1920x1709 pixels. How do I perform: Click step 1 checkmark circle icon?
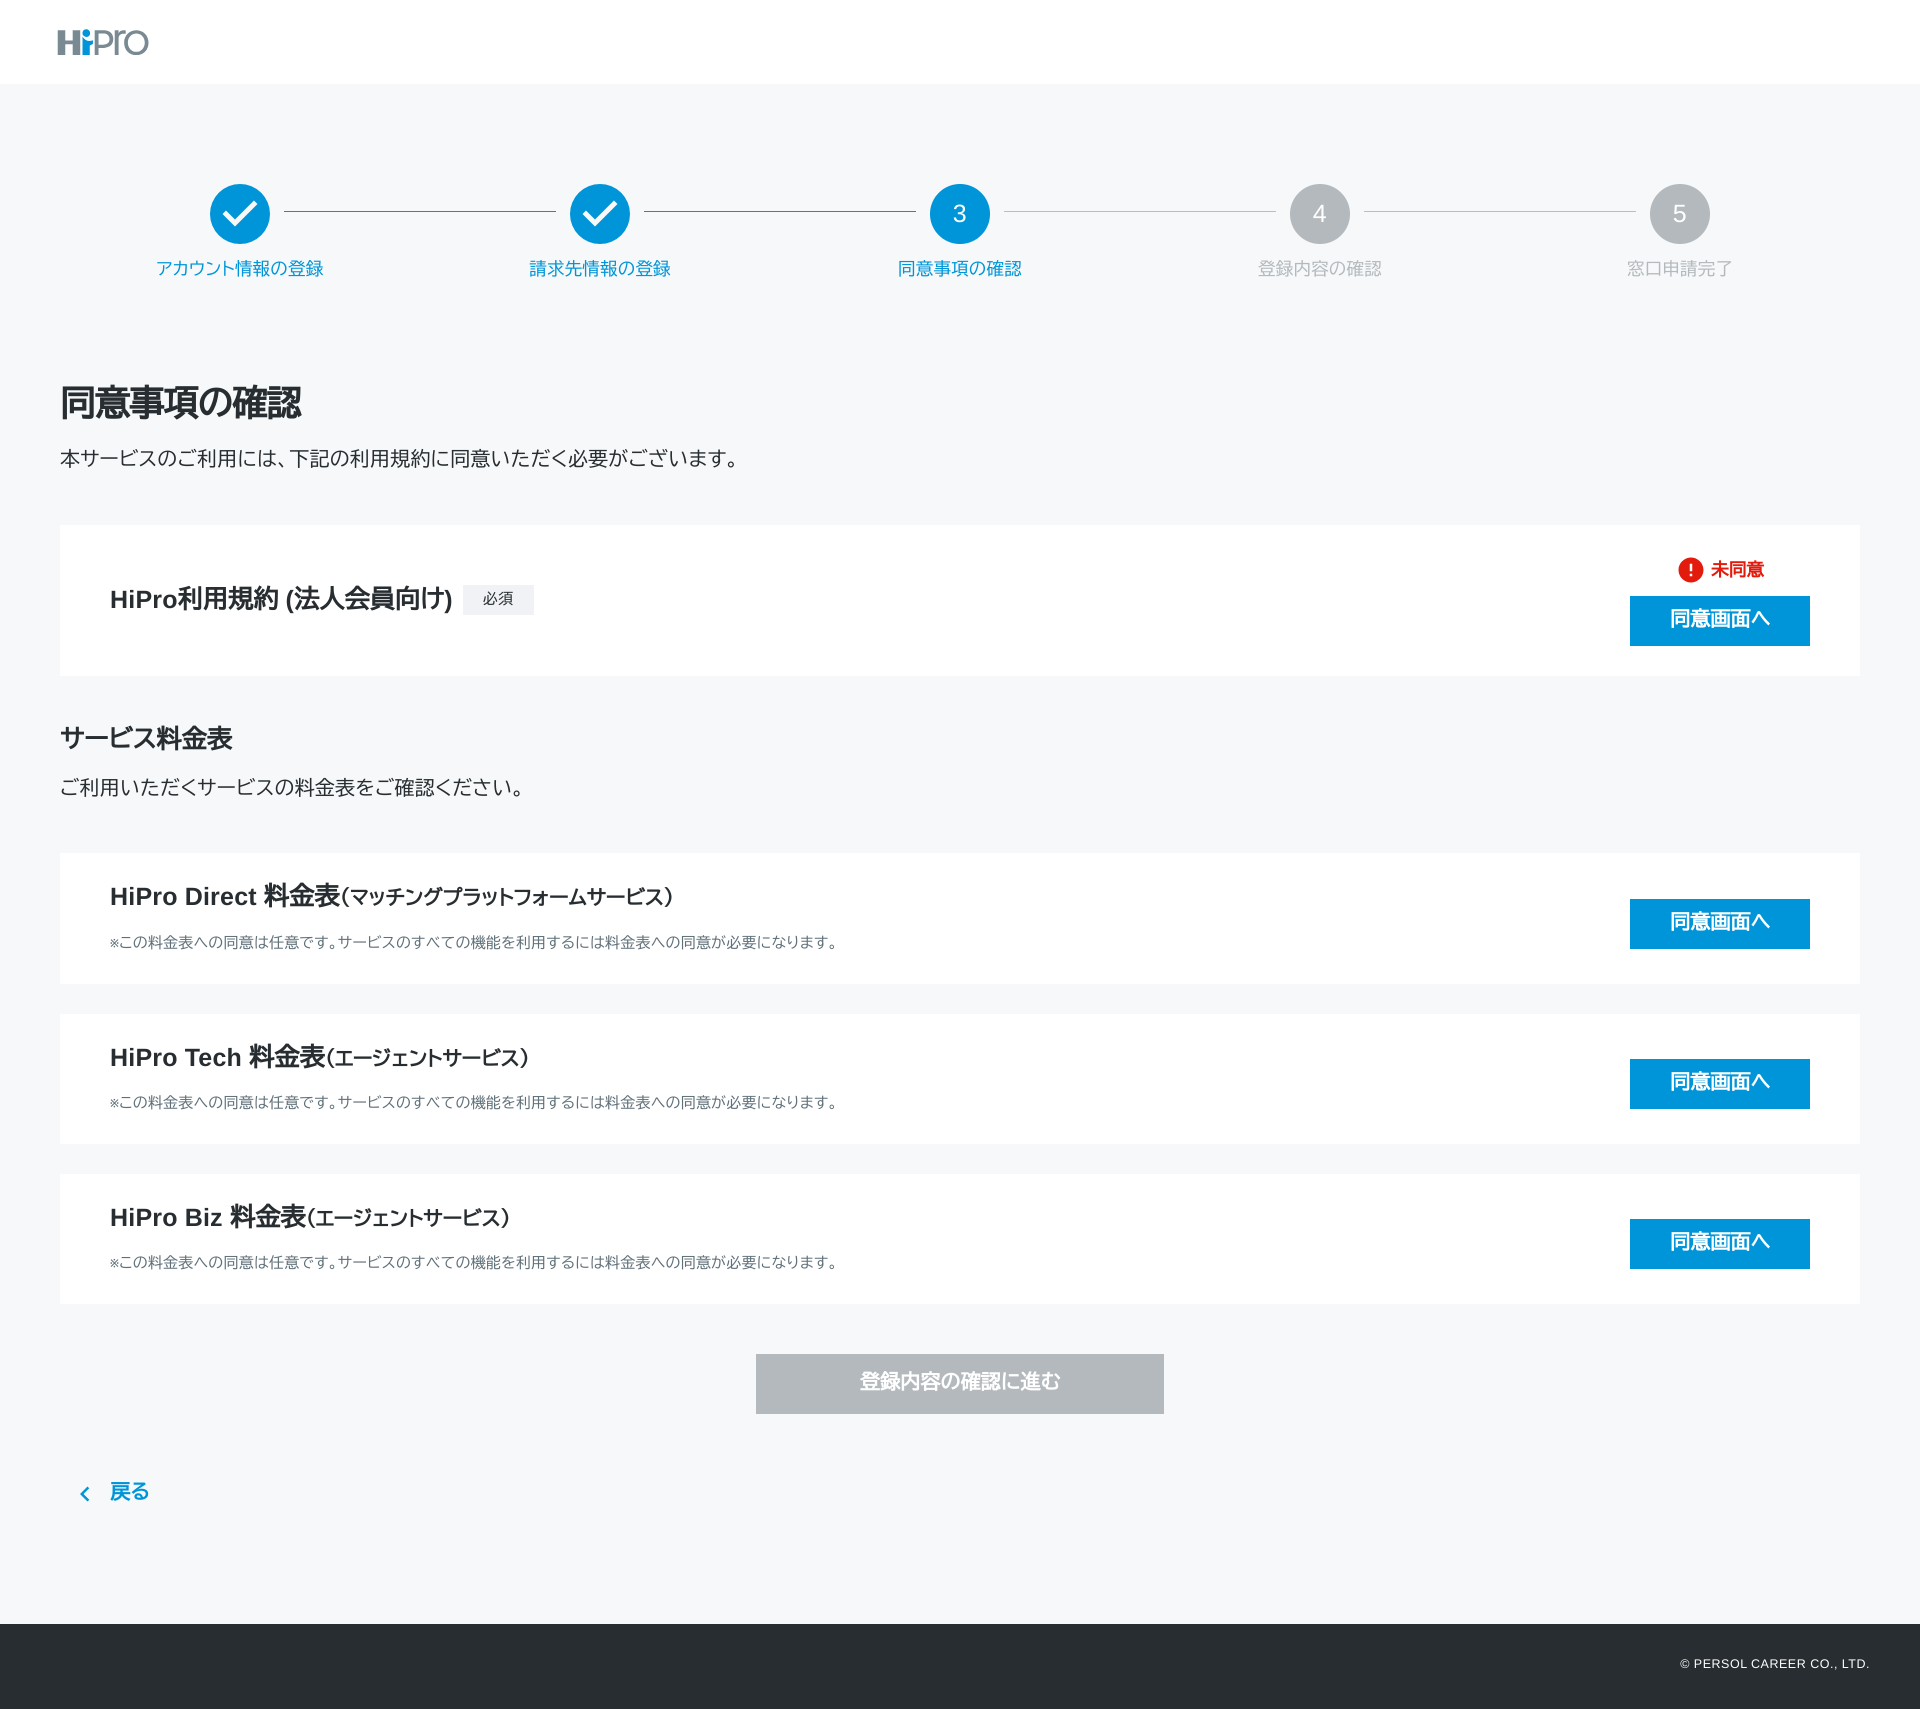coord(240,213)
